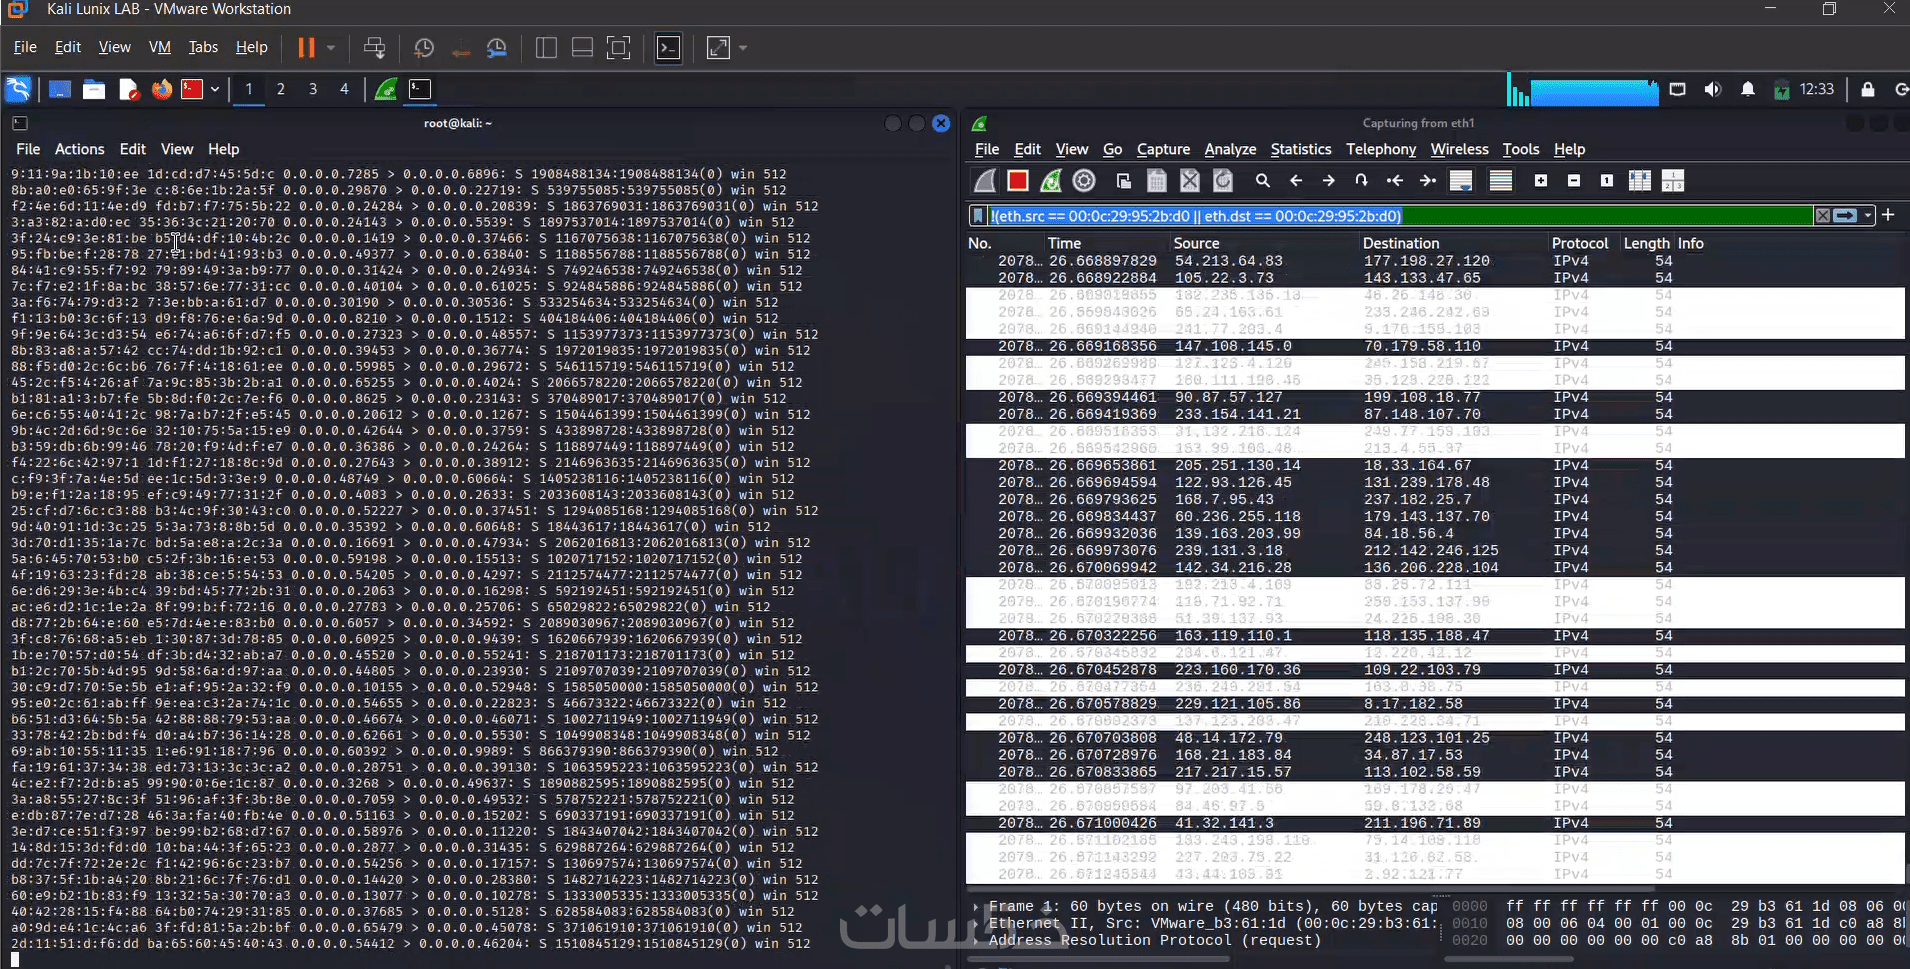
Task: Click the Wireshark layout reset icon
Action: (1673, 181)
